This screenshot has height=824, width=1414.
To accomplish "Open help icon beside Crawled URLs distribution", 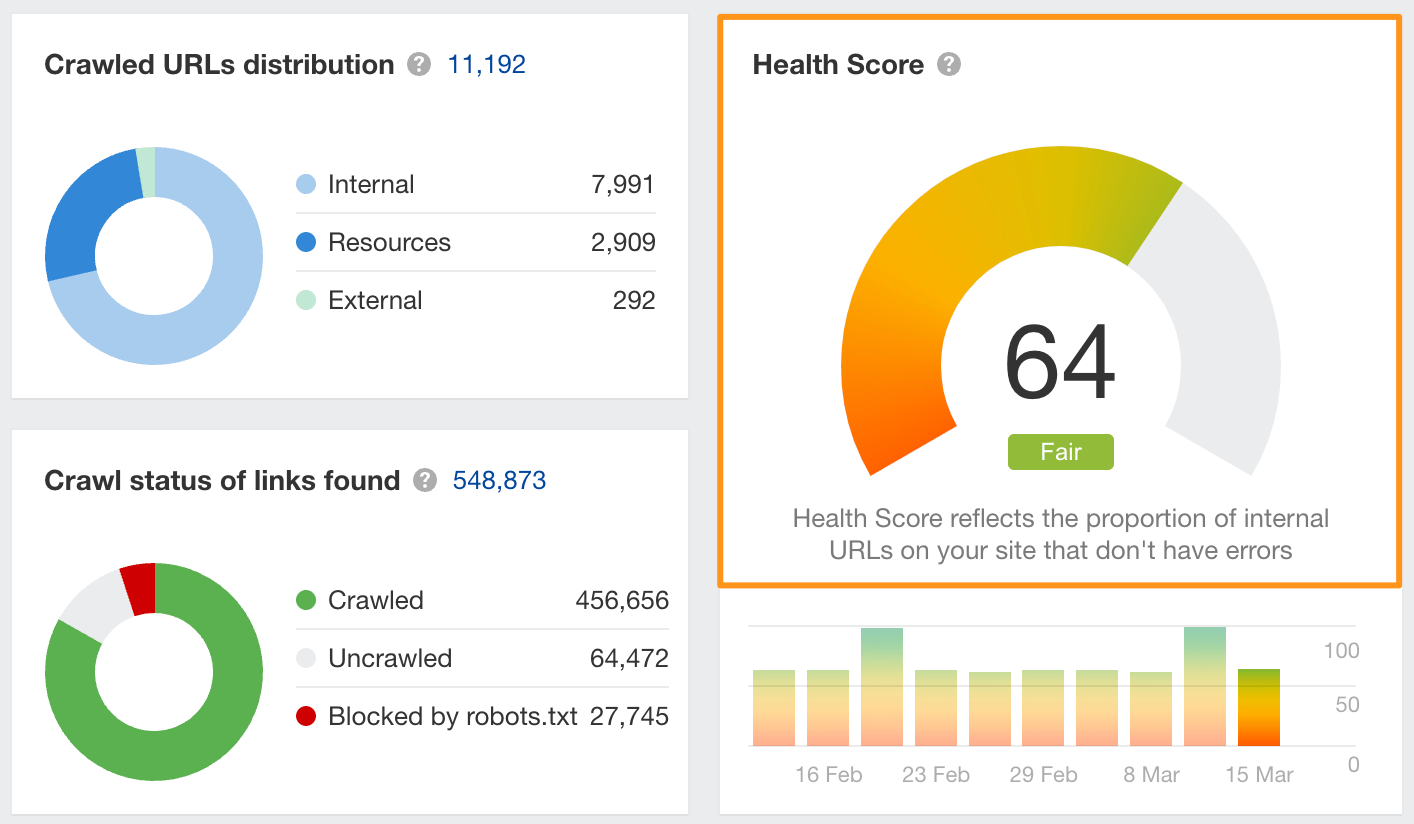I will 419,65.
